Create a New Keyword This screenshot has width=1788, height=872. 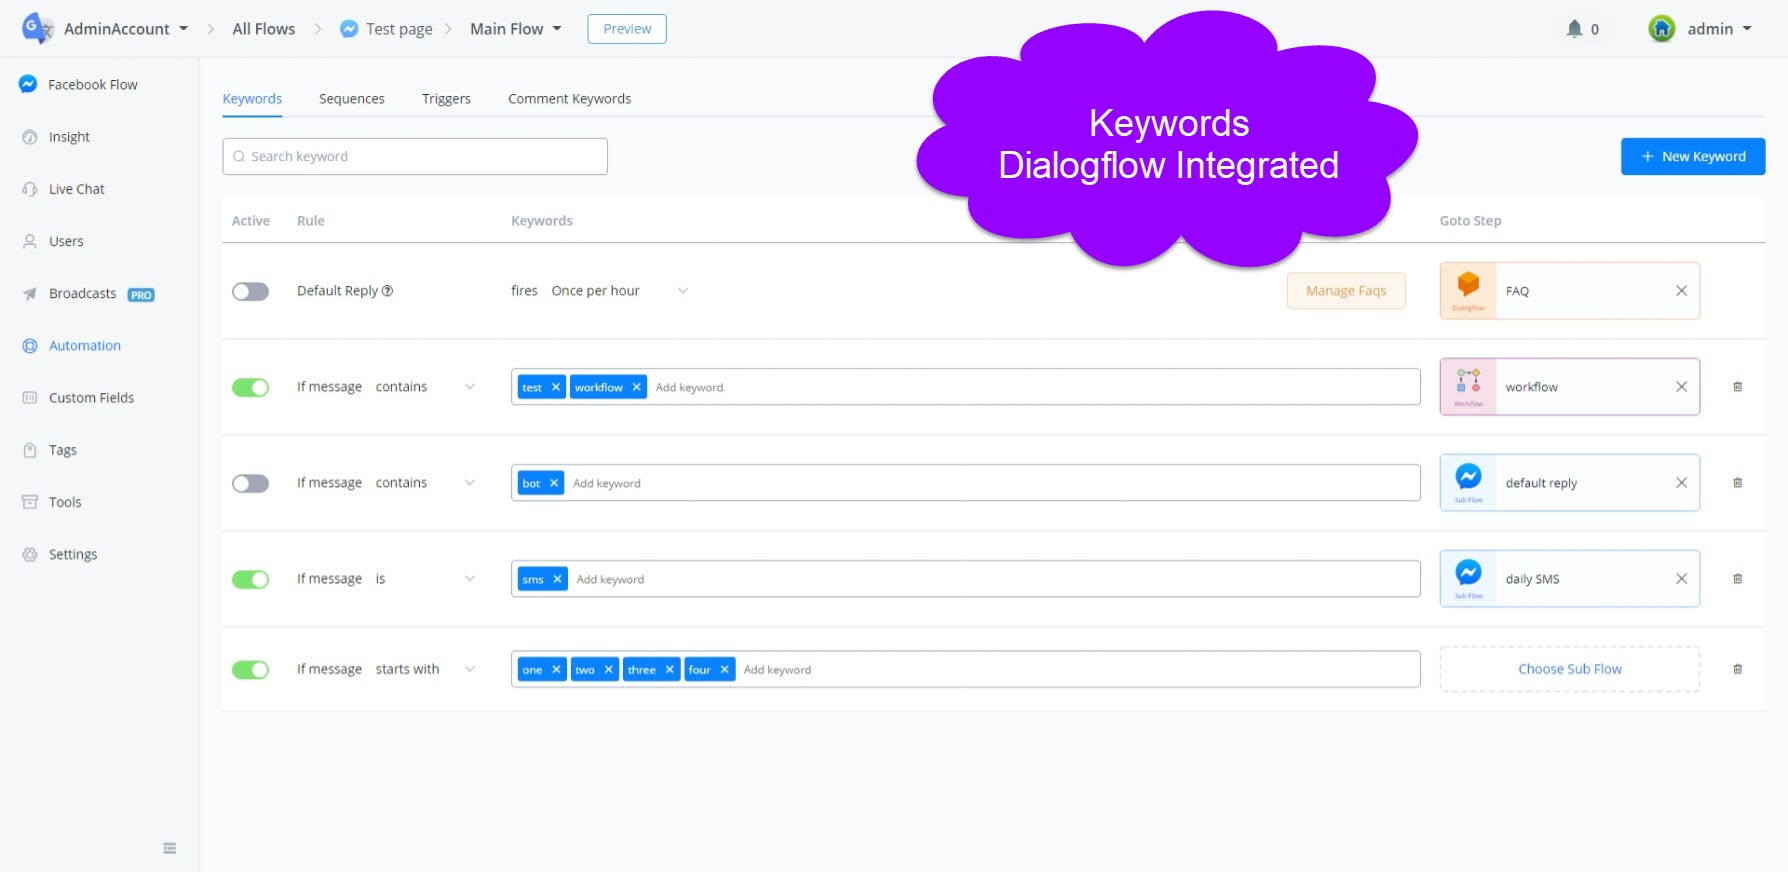click(x=1693, y=156)
